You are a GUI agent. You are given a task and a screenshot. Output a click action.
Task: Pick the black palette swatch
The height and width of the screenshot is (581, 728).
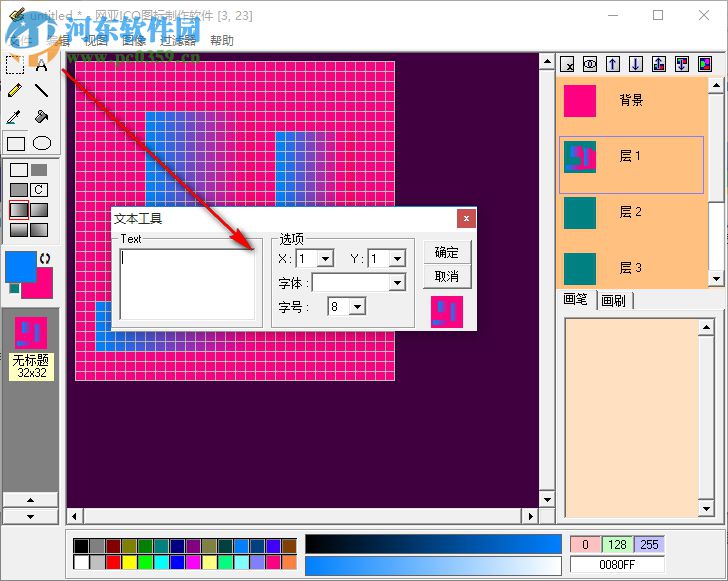point(81,546)
